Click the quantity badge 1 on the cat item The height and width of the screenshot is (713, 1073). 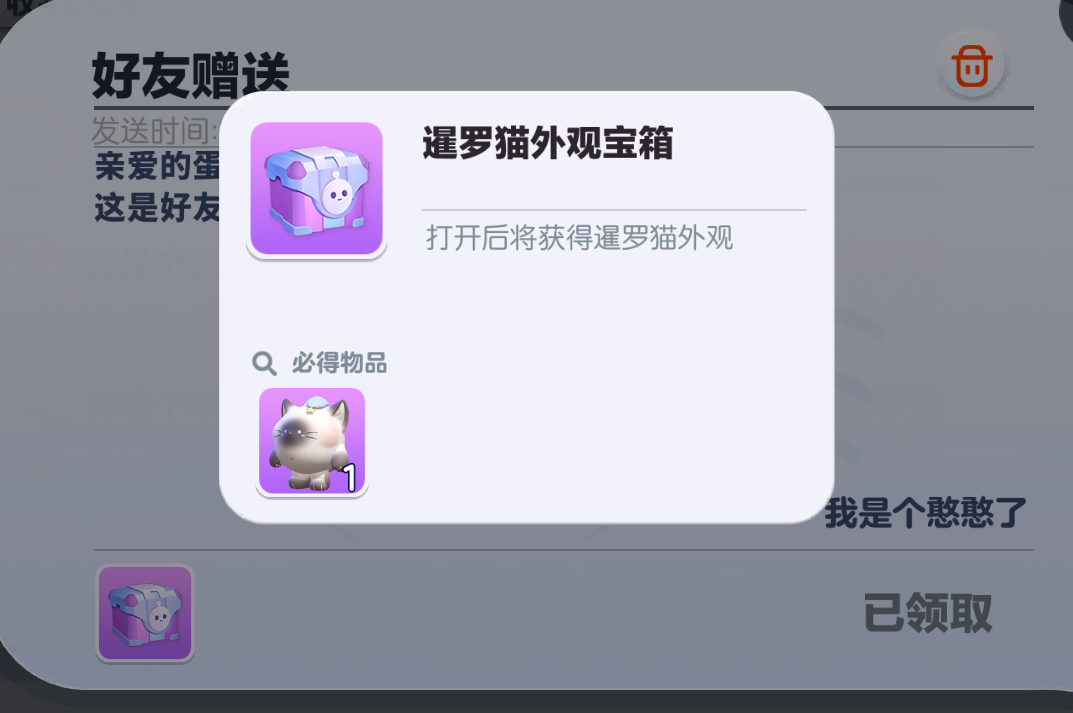click(350, 478)
